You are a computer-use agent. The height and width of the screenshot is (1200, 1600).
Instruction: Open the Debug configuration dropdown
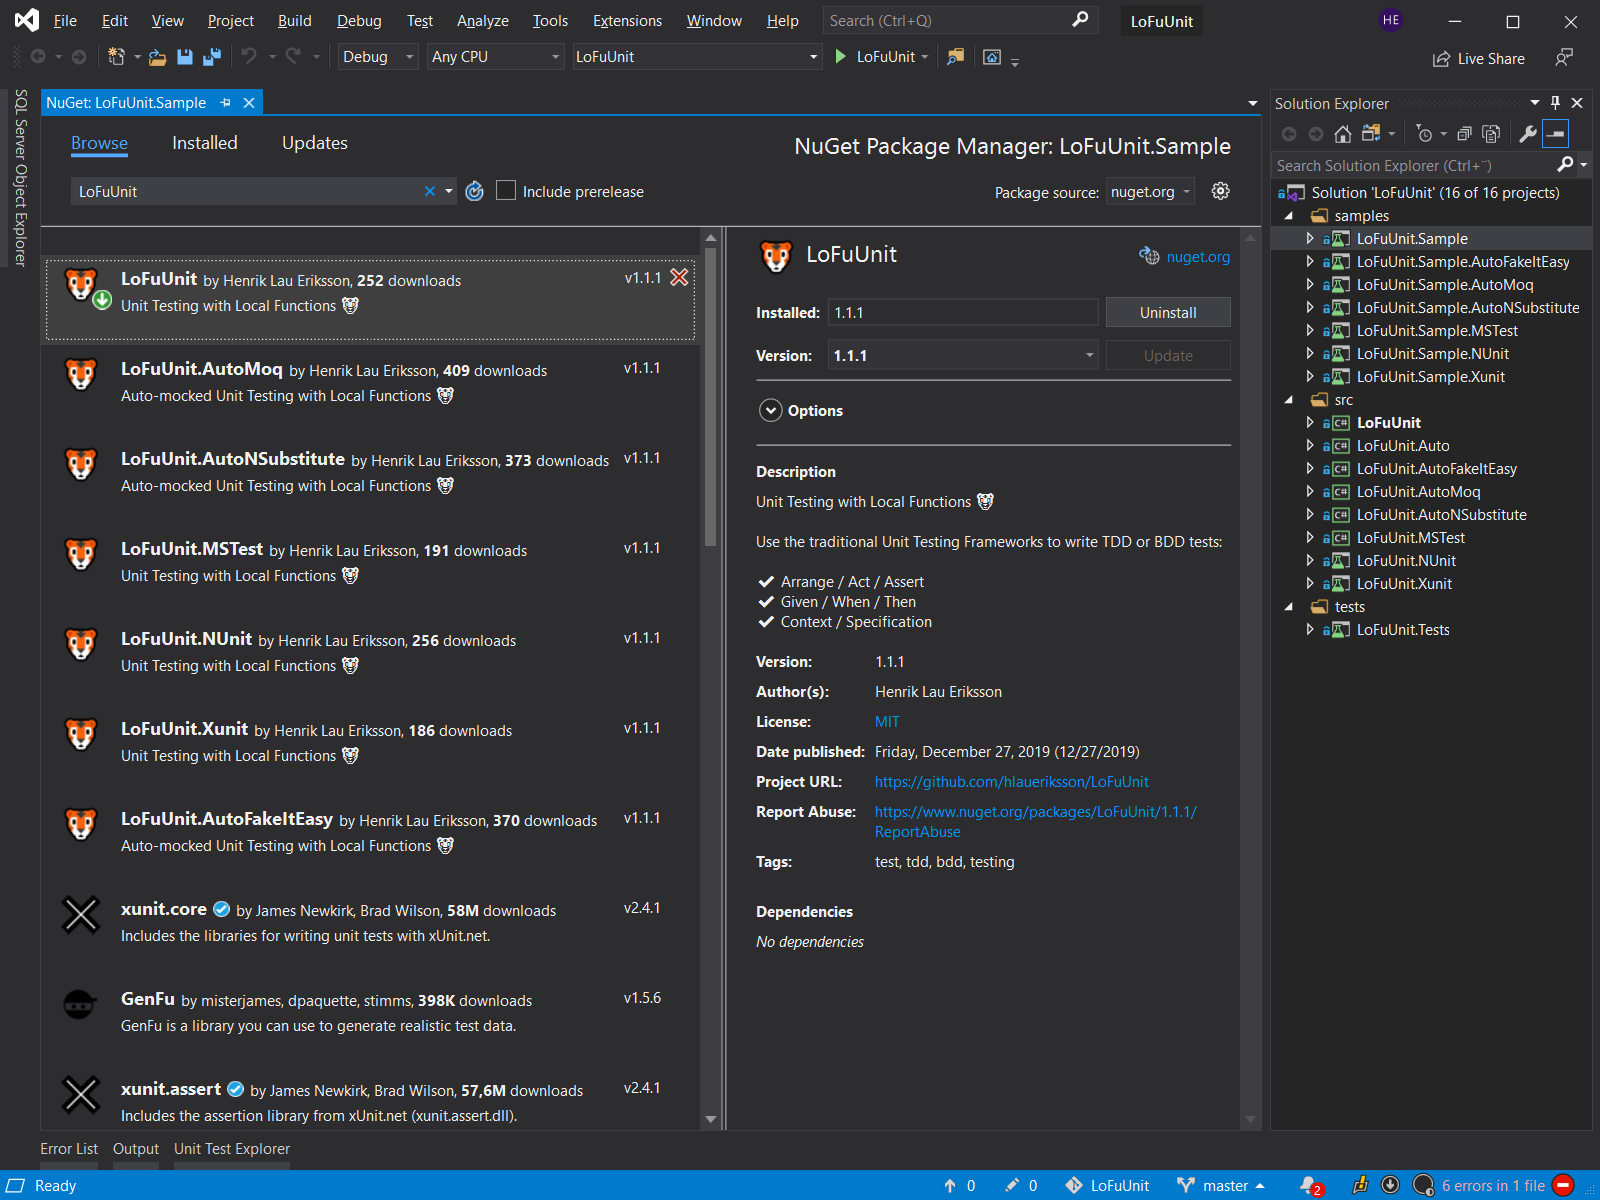point(377,57)
